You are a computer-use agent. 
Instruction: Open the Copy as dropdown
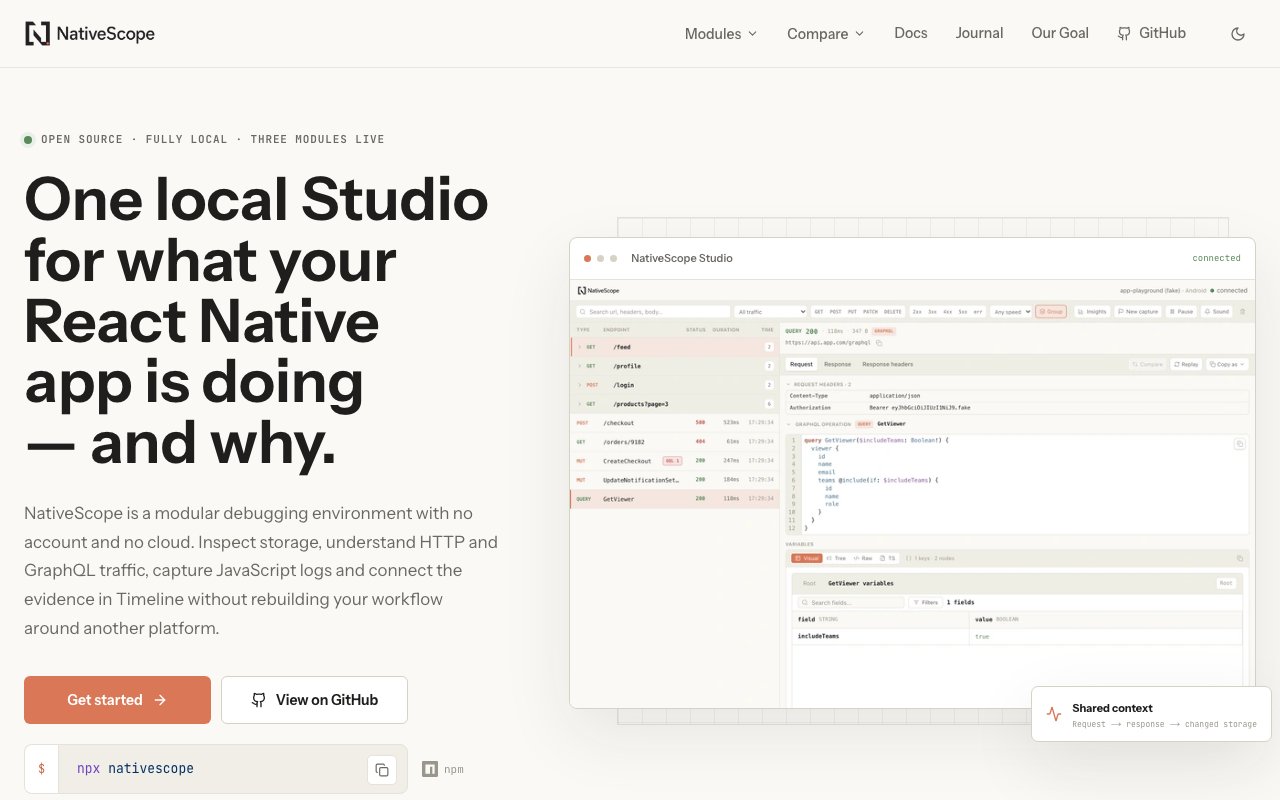(1227, 364)
